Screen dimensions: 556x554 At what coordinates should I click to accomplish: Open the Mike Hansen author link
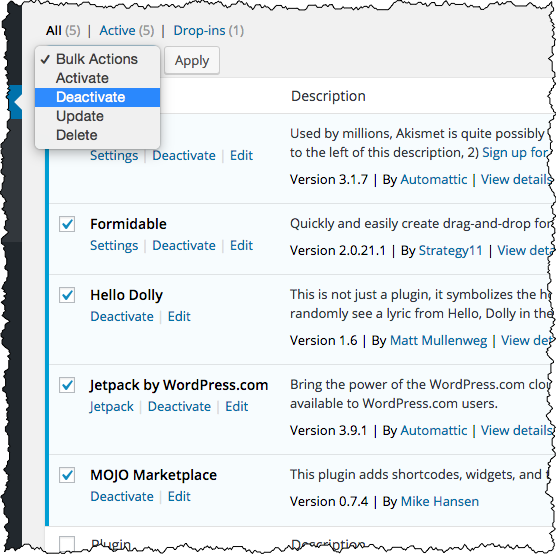tap(440, 502)
